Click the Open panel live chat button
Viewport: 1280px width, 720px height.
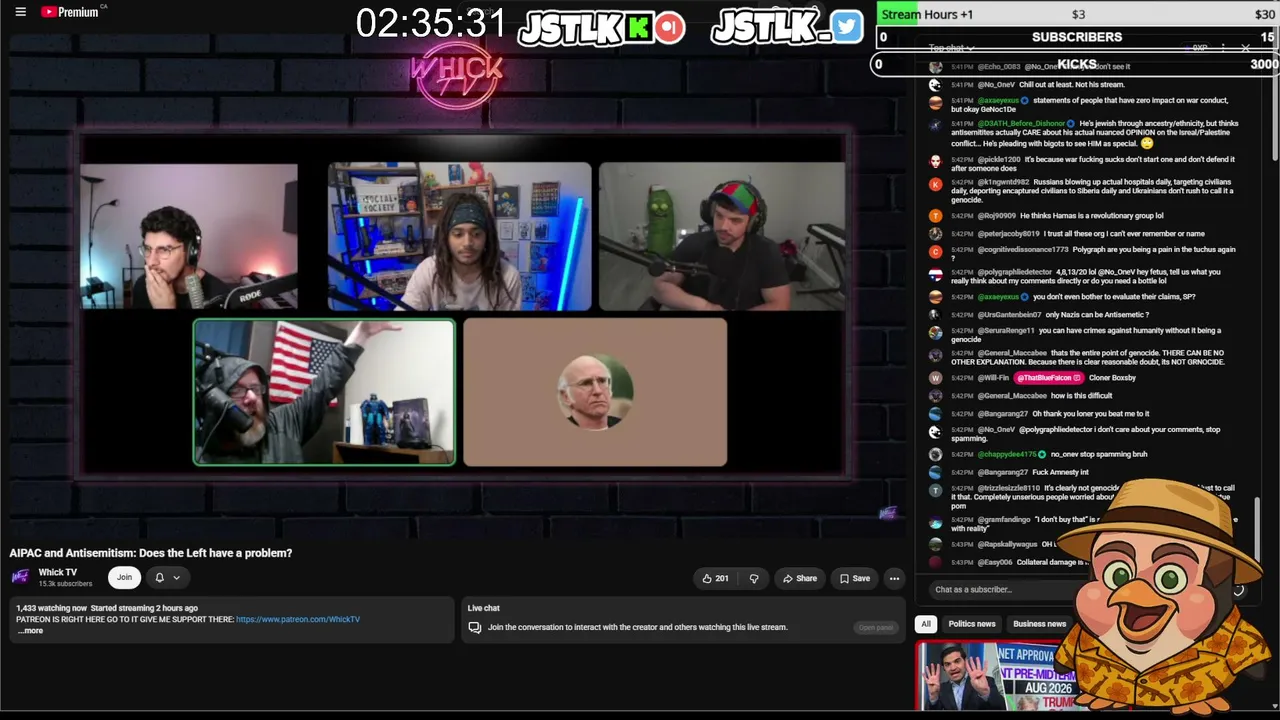click(876, 628)
